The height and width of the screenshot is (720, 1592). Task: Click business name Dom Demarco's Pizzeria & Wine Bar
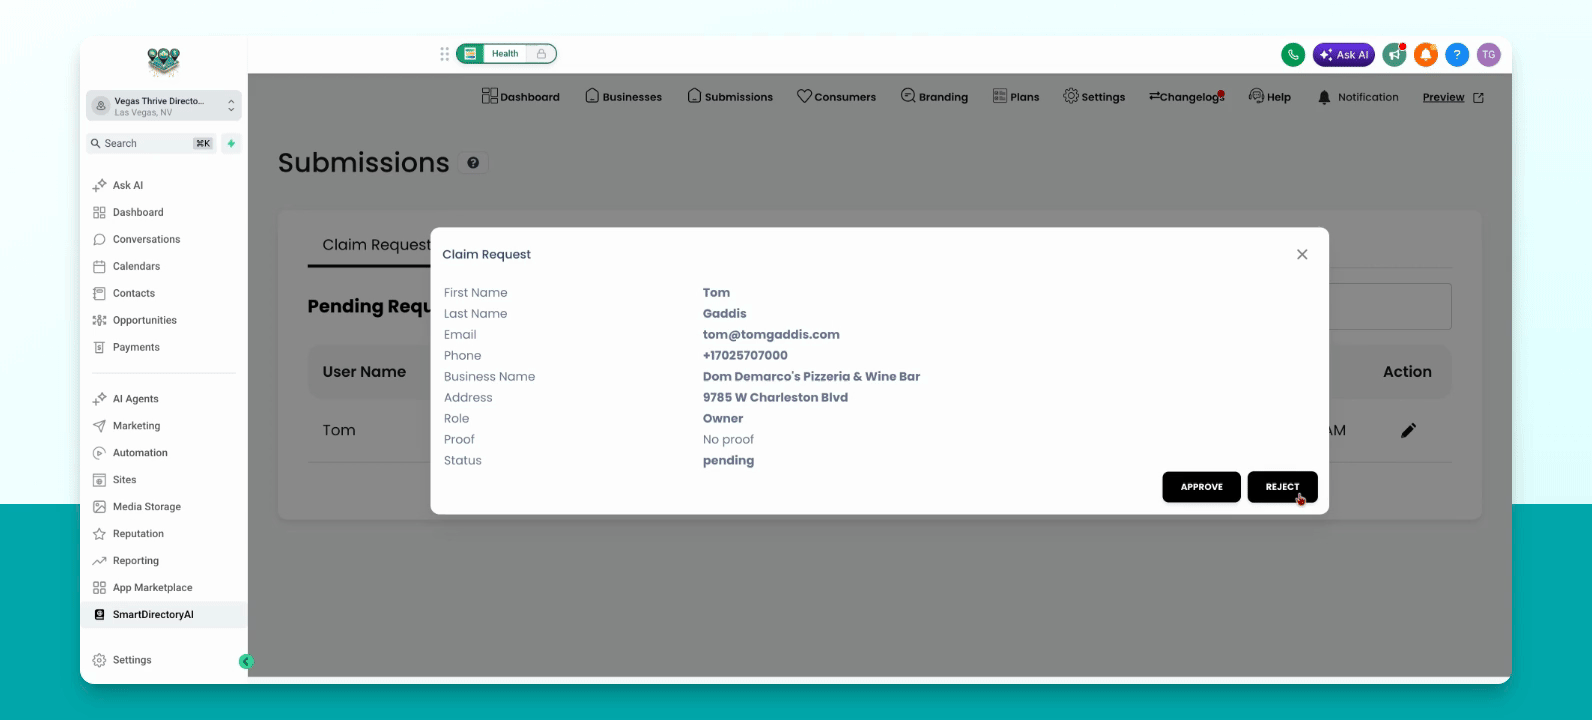pyautogui.click(x=811, y=377)
